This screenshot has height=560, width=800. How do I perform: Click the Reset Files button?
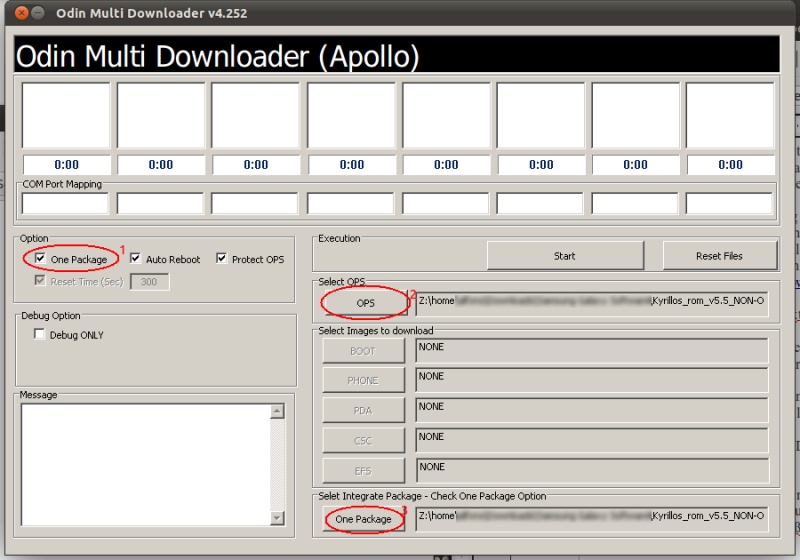(719, 256)
